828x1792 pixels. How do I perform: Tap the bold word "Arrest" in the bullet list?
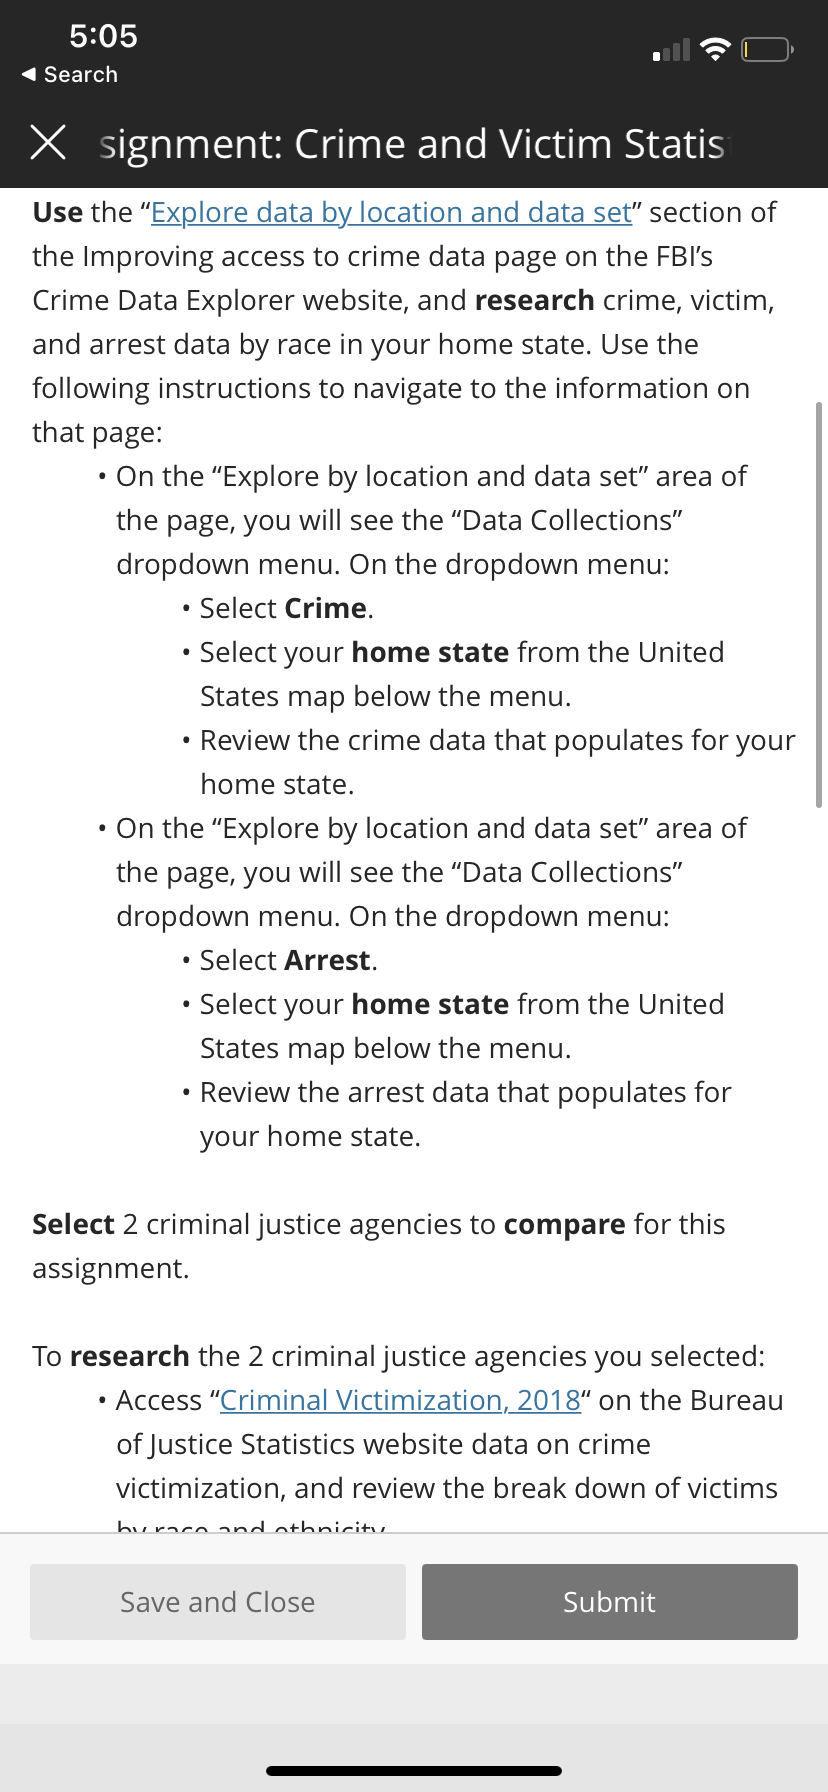(328, 961)
